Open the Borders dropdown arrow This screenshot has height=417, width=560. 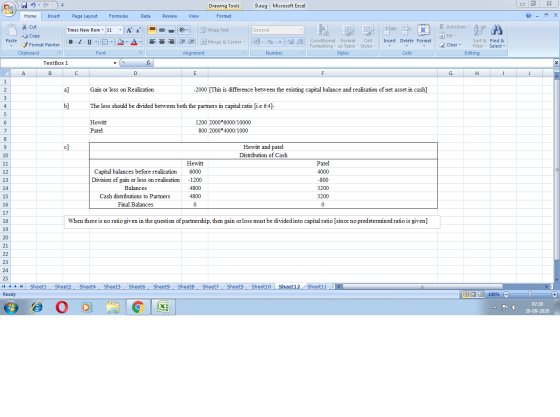(x=111, y=42)
